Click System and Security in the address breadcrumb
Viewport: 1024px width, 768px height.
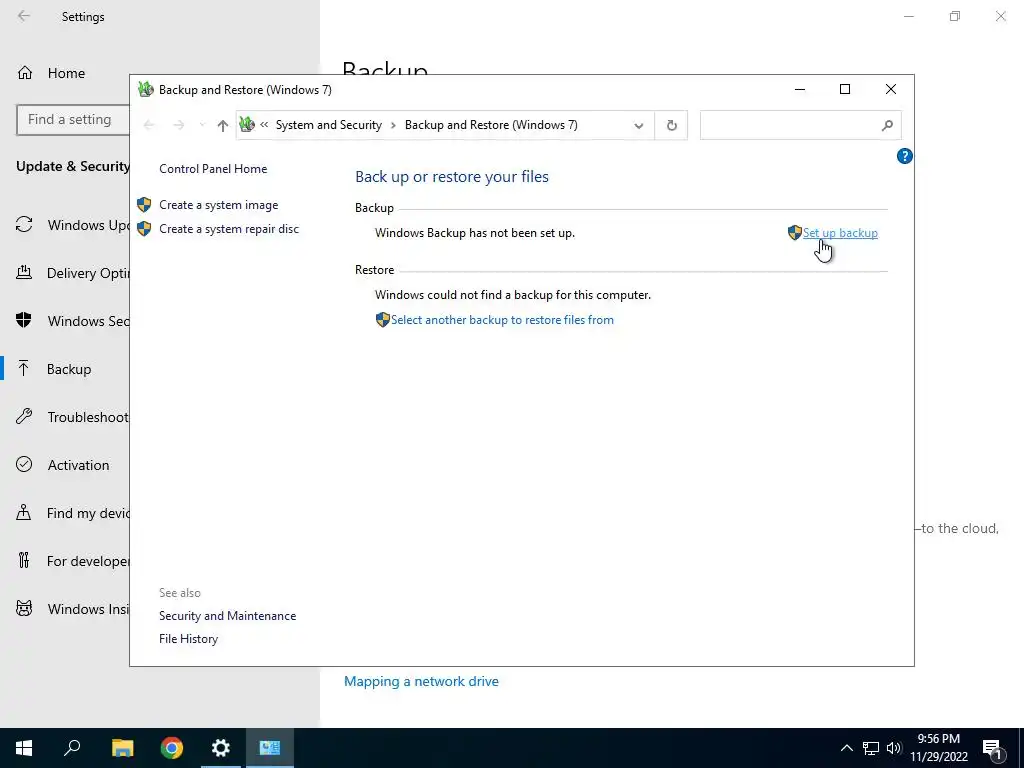click(x=328, y=125)
